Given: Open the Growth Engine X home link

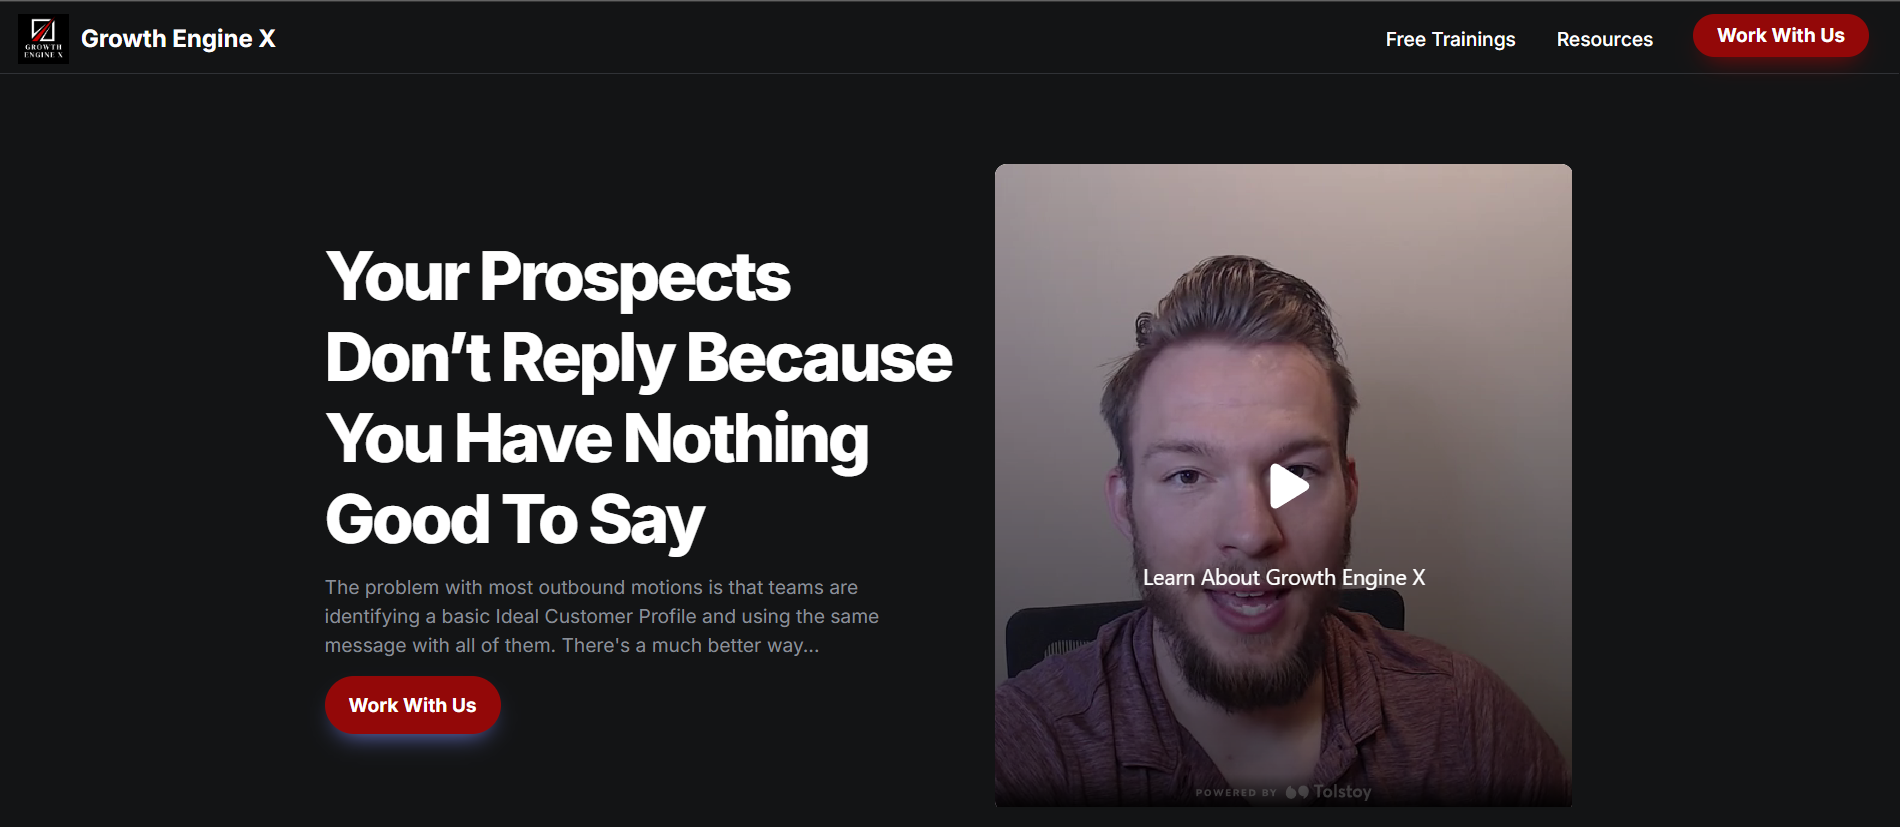Looking at the screenshot, I should pos(178,38).
